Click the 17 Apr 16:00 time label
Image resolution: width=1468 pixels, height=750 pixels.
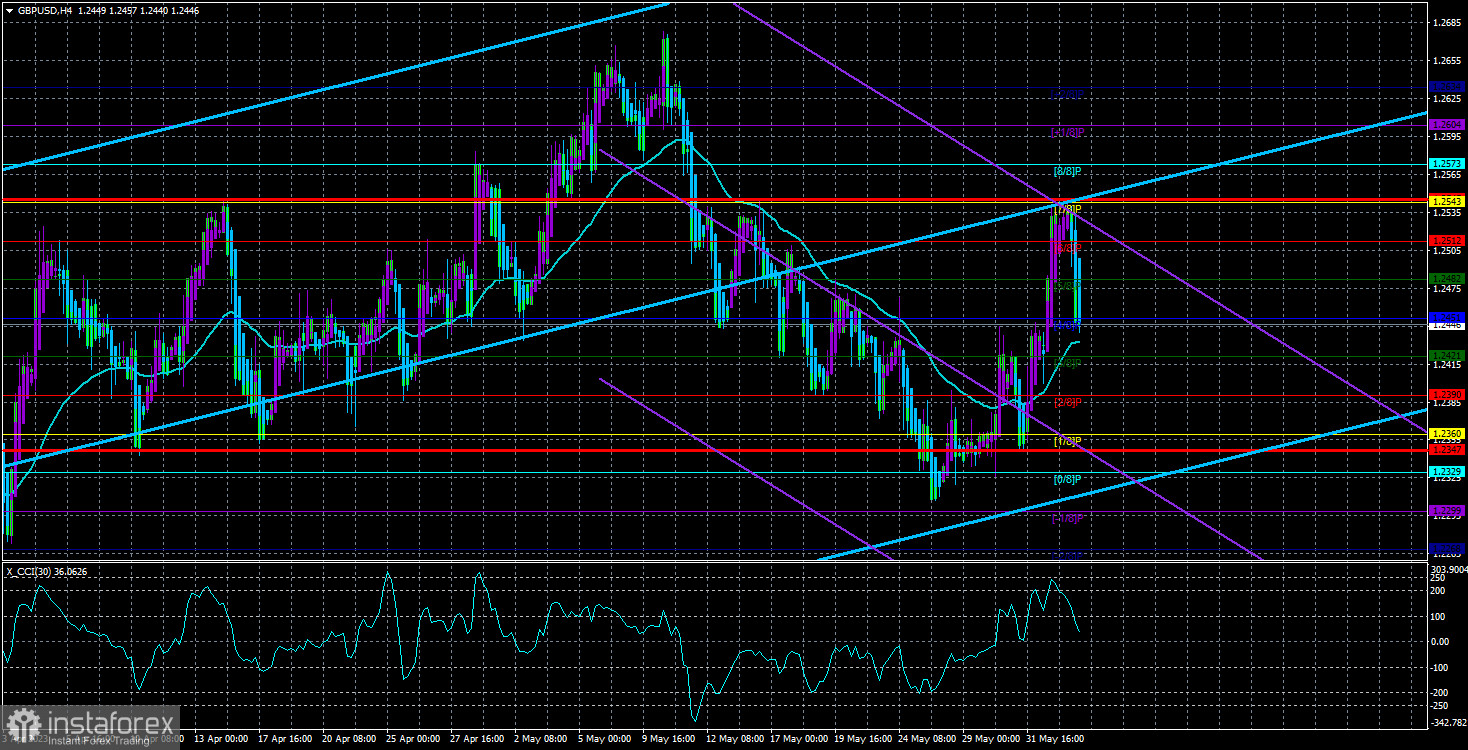pyautogui.click(x=285, y=739)
